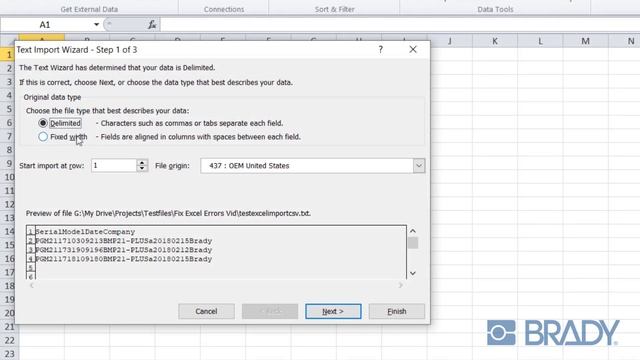This screenshot has width=640, height=360.
Task: Select row 10 header
Action: [8, 177]
